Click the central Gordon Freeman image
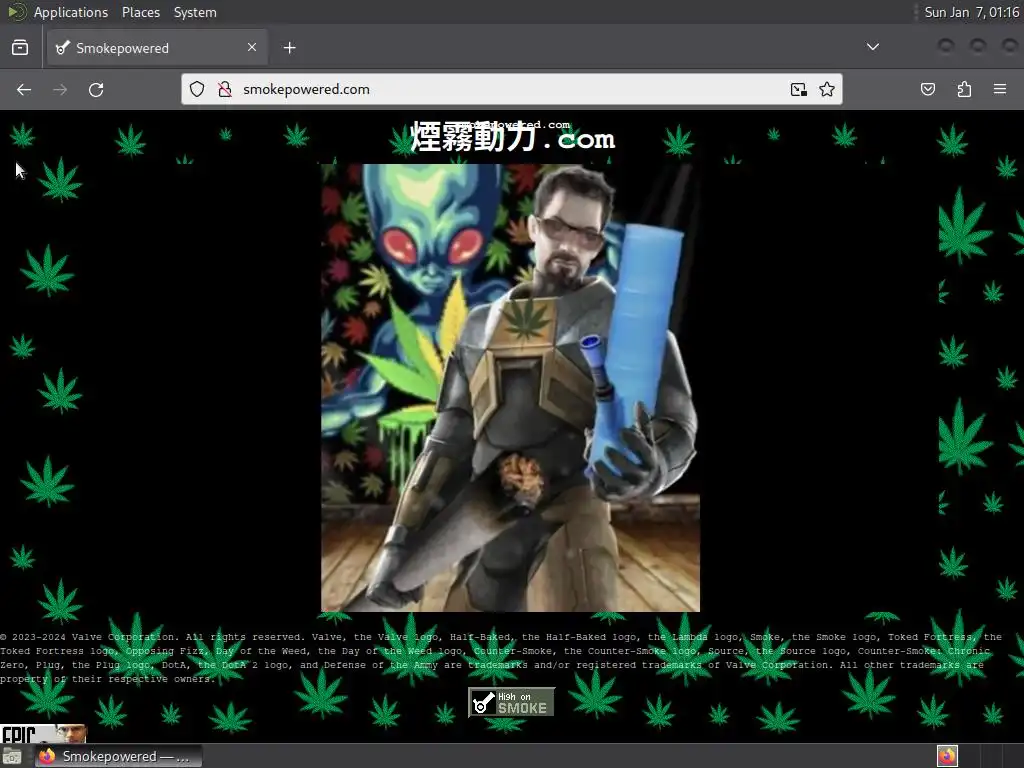This screenshot has width=1024, height=768. coord(510,388)
